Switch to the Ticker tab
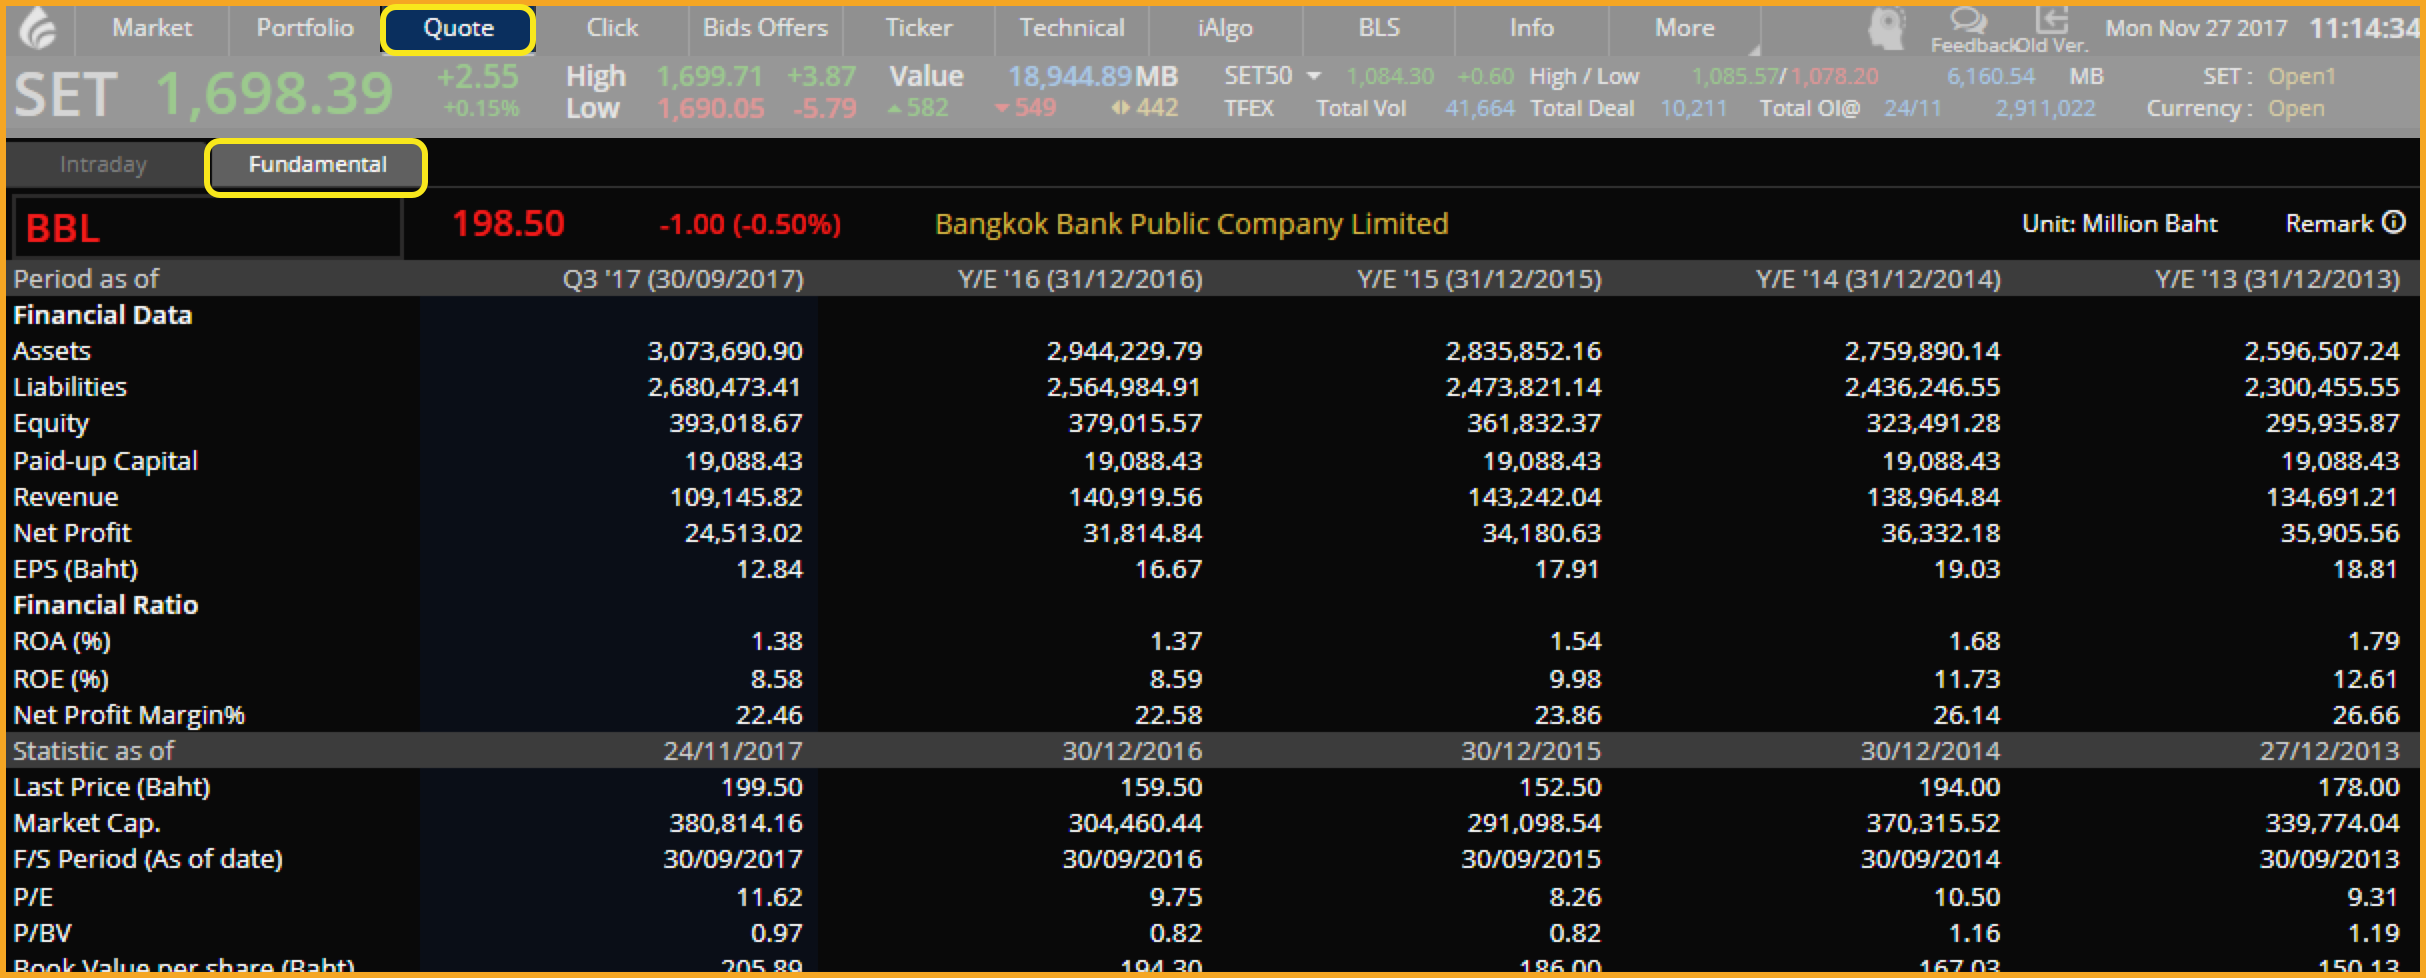 click(x=918, y=28)
